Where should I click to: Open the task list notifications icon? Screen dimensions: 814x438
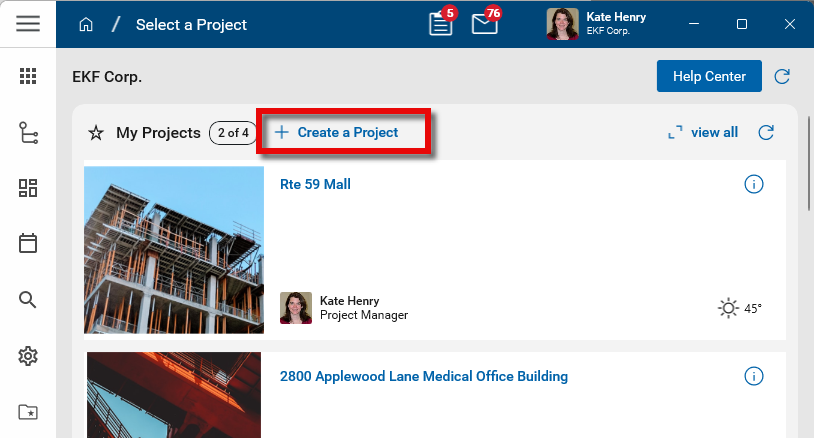tap(441, 24)
